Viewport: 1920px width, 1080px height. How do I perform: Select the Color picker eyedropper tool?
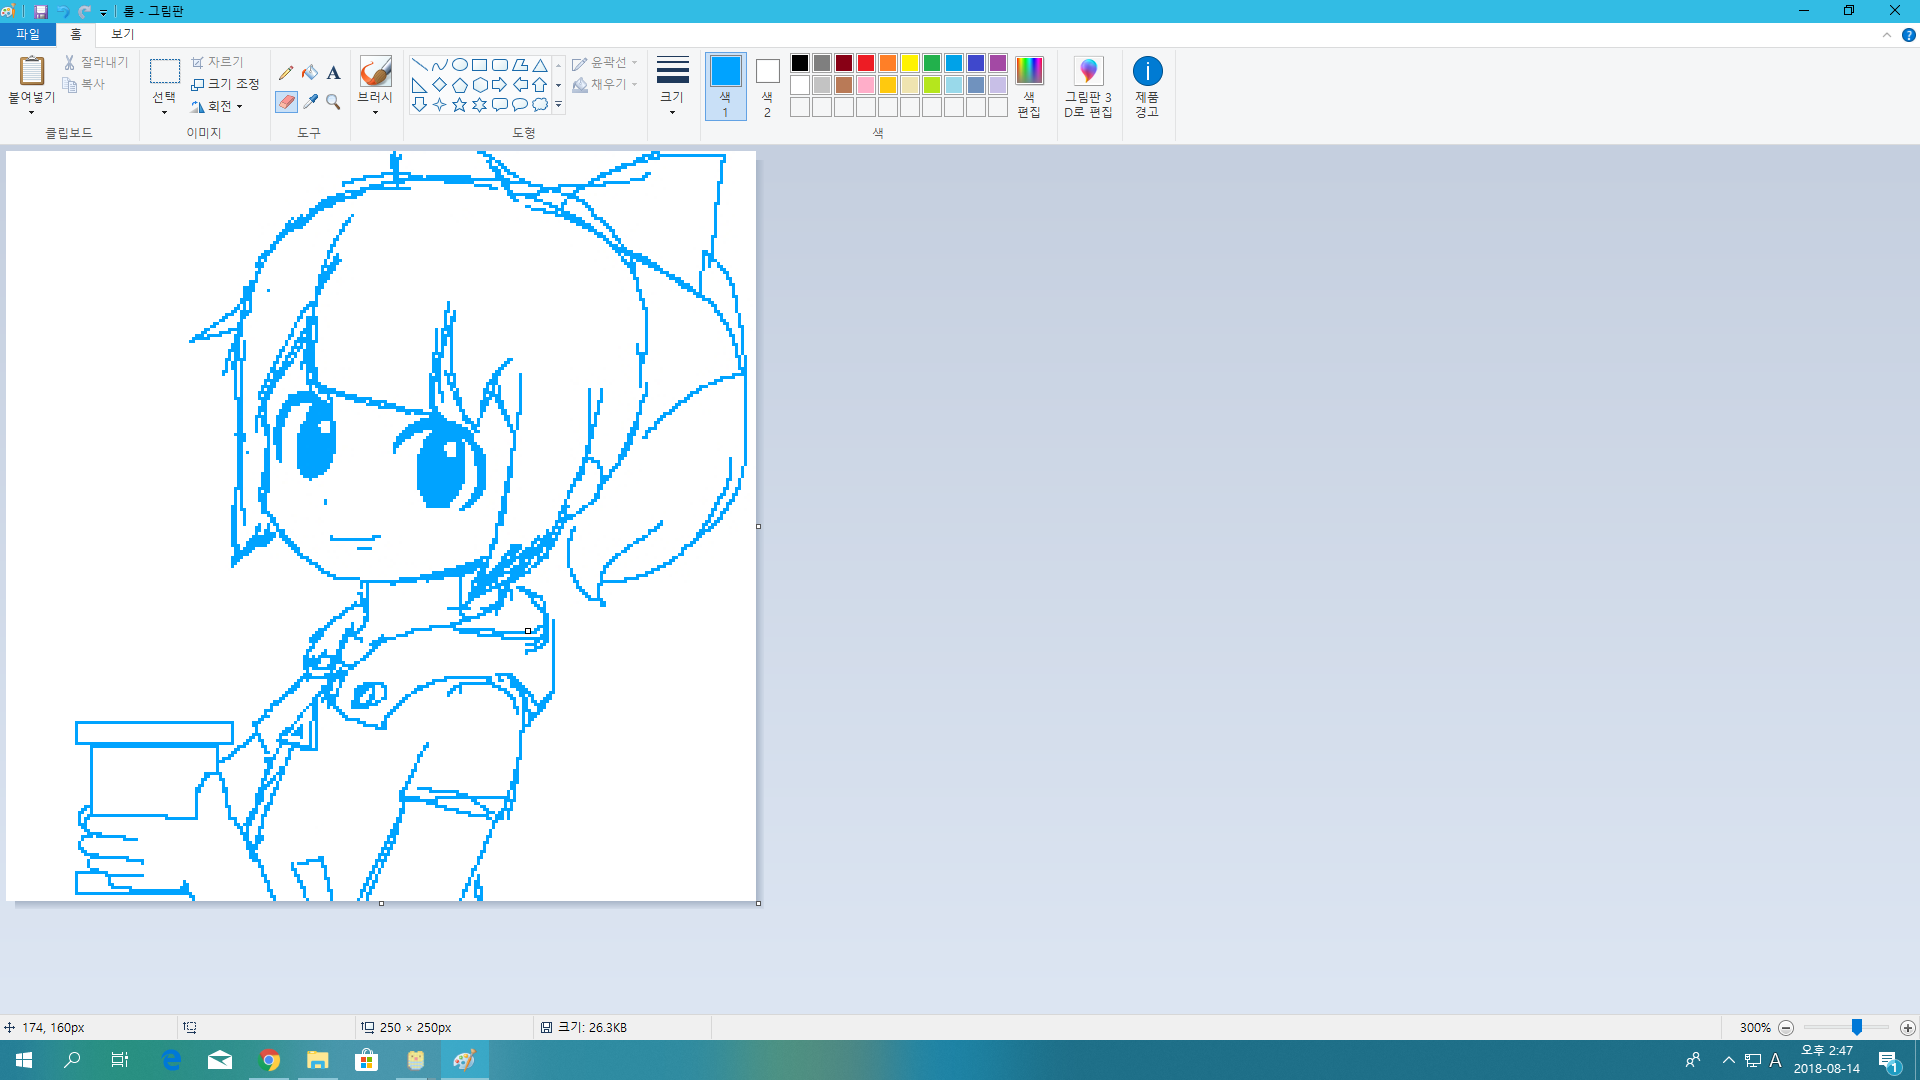(x=310, y=102)
